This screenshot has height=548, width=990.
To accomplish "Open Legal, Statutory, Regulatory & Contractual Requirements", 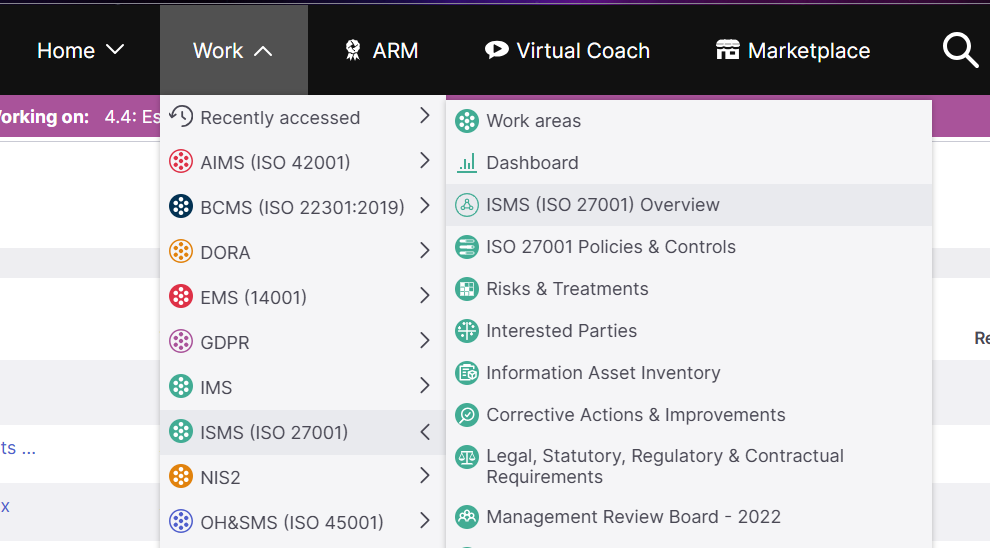I will pyautogui.click(x=689, y=466).
